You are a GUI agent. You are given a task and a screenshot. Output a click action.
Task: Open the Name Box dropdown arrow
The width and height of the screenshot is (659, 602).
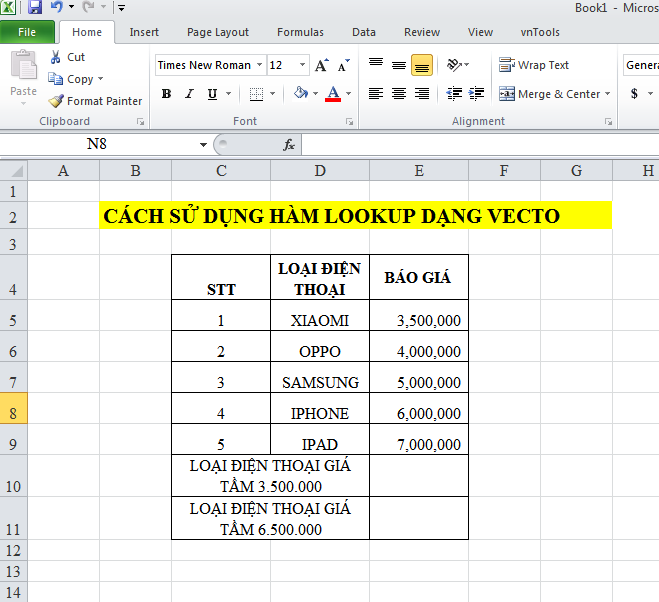[203, 145]
